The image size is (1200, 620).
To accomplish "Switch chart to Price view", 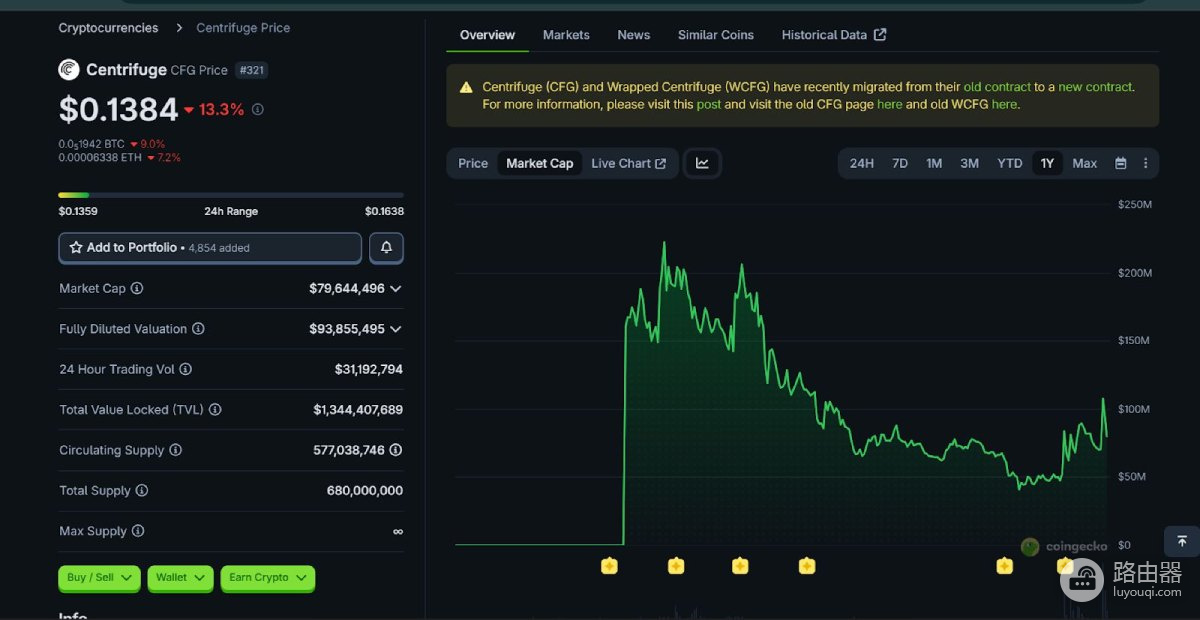I will pyautogui.click(x=473, y=163).
